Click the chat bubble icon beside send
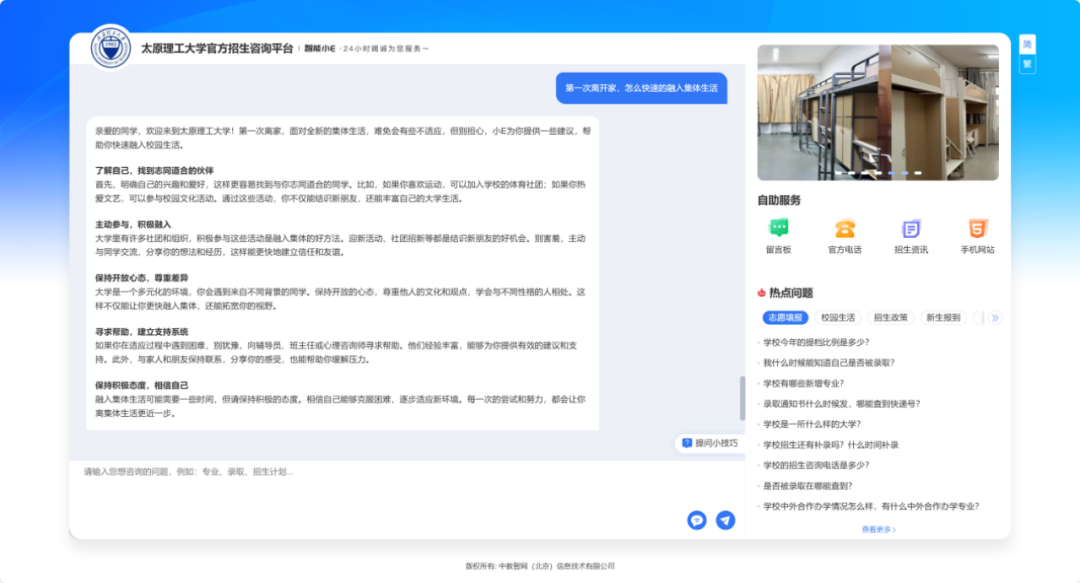Screen dimensions: 1080x583 (x=697, y=520)
